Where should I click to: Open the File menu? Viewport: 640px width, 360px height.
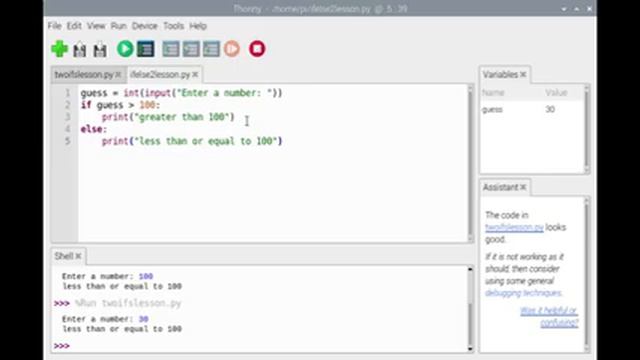point(54,26)
